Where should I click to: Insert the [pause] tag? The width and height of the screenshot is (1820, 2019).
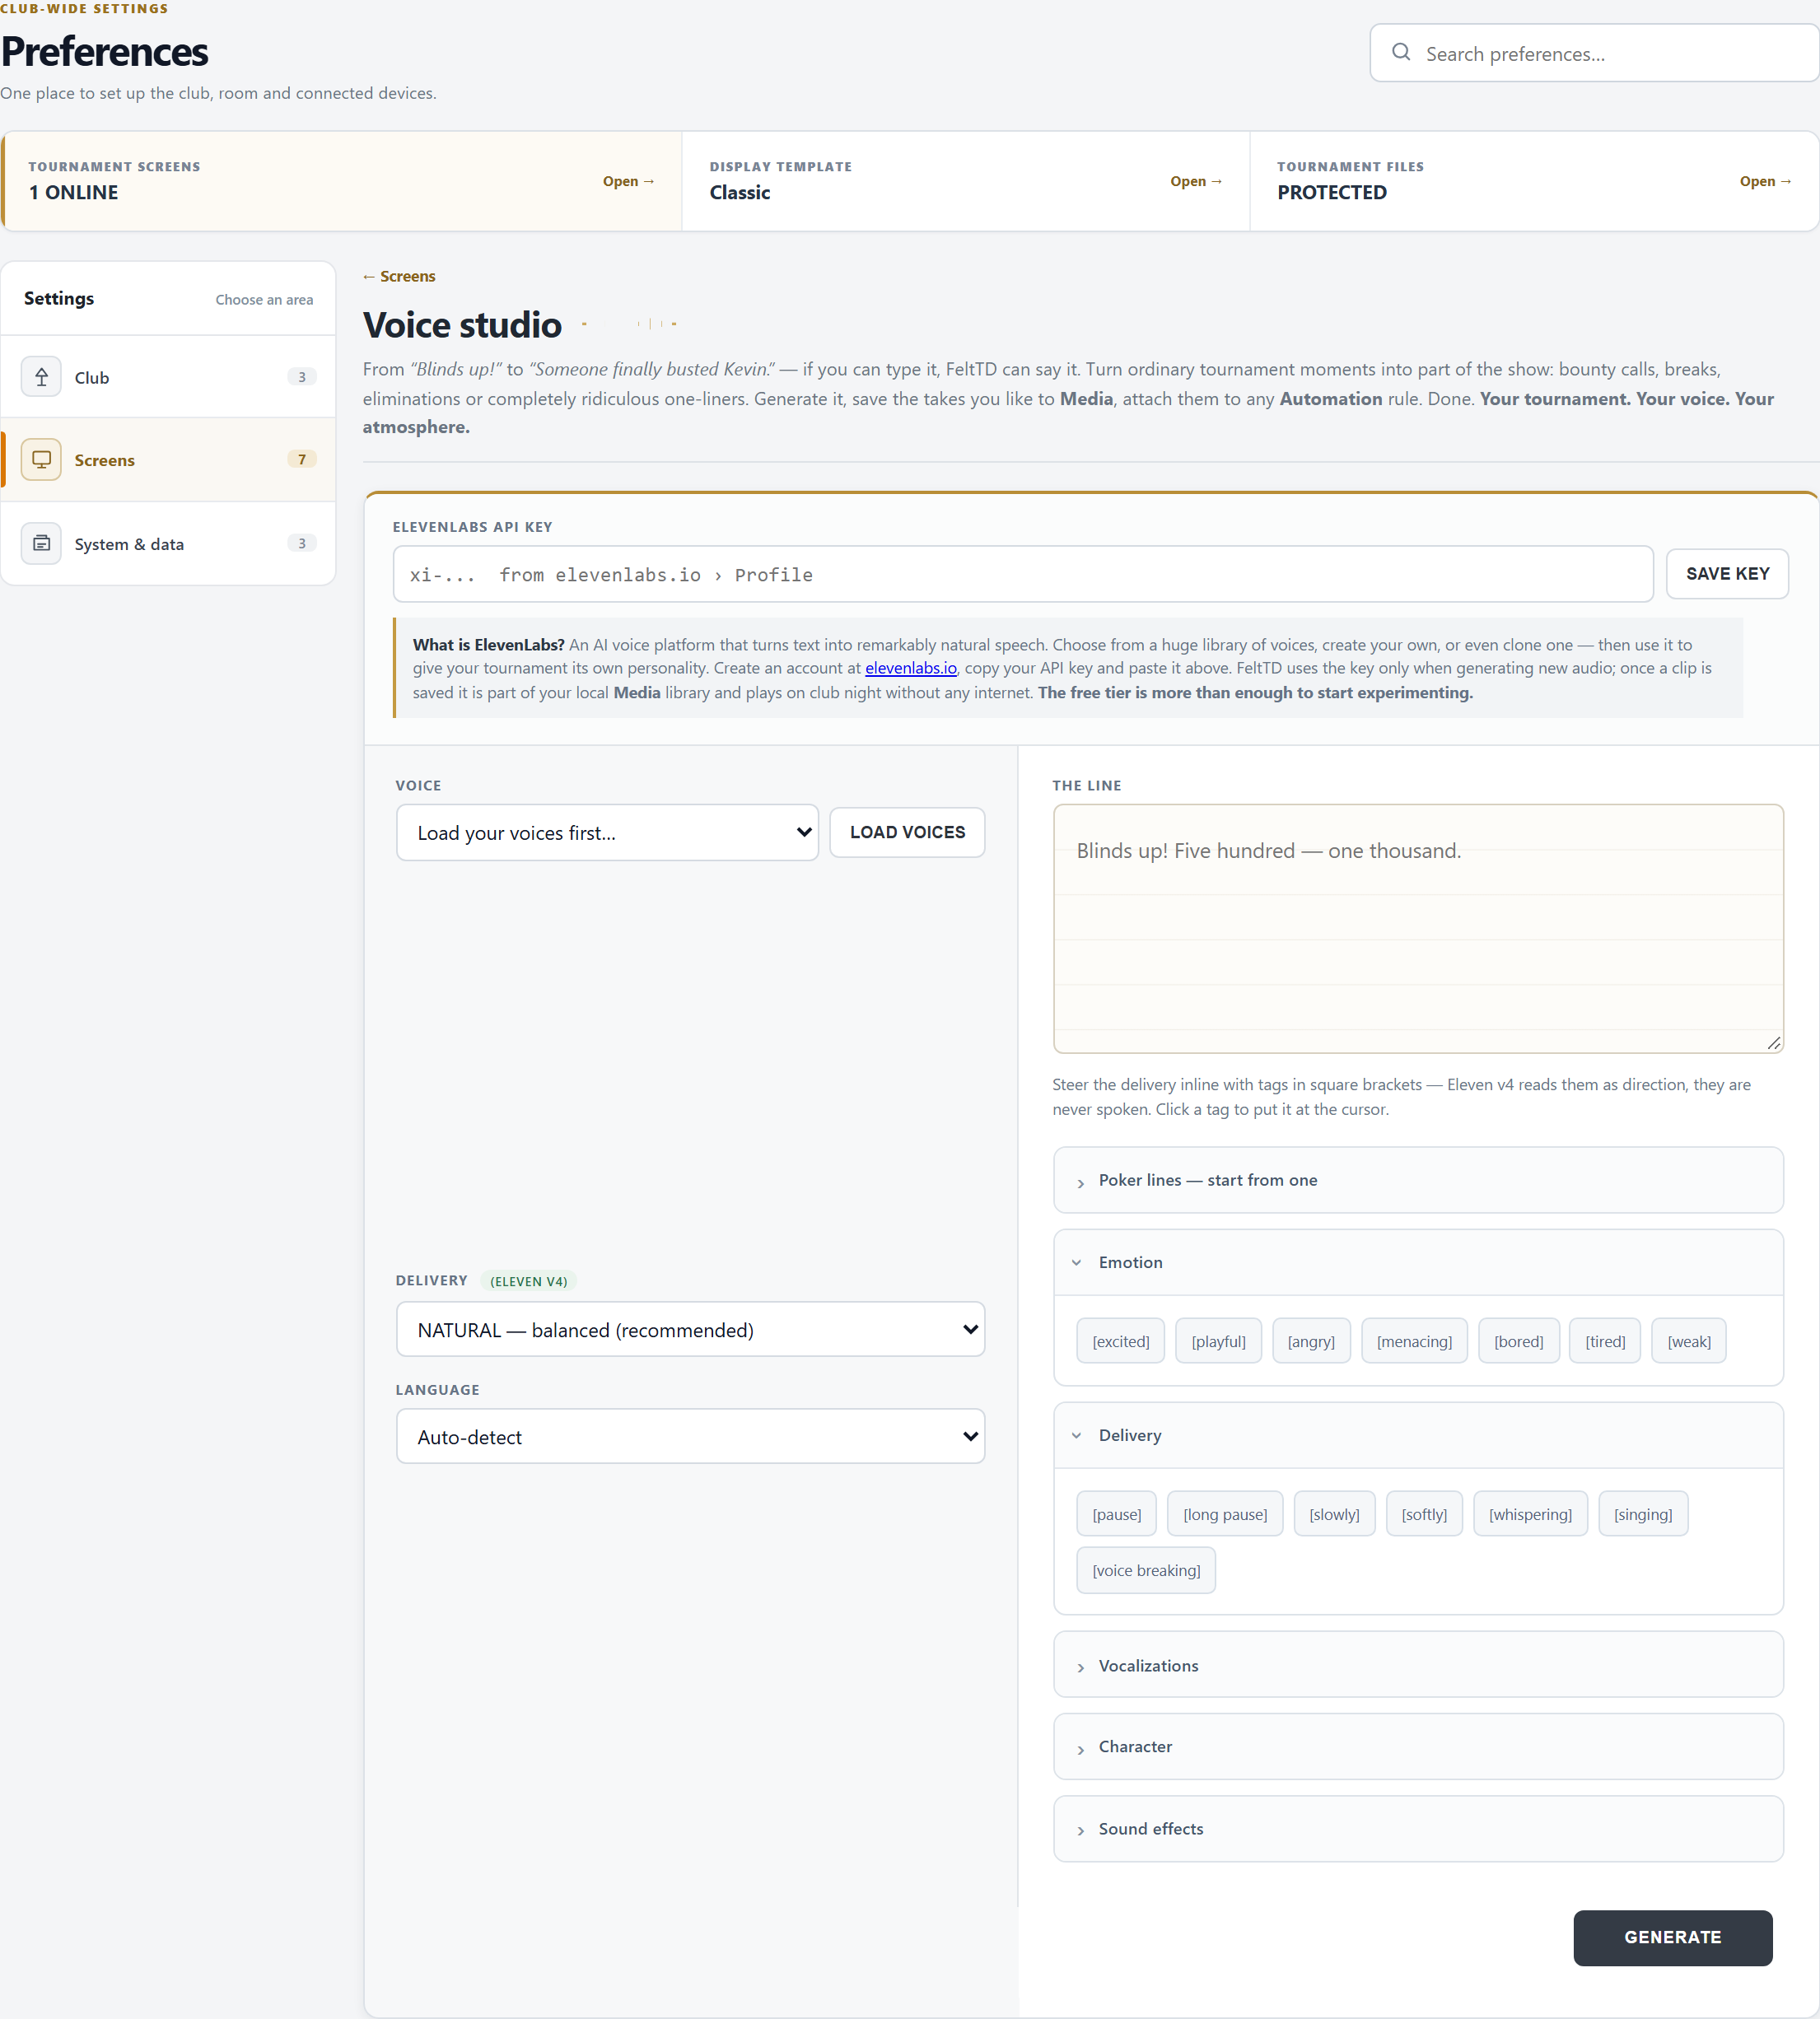1116,1514
